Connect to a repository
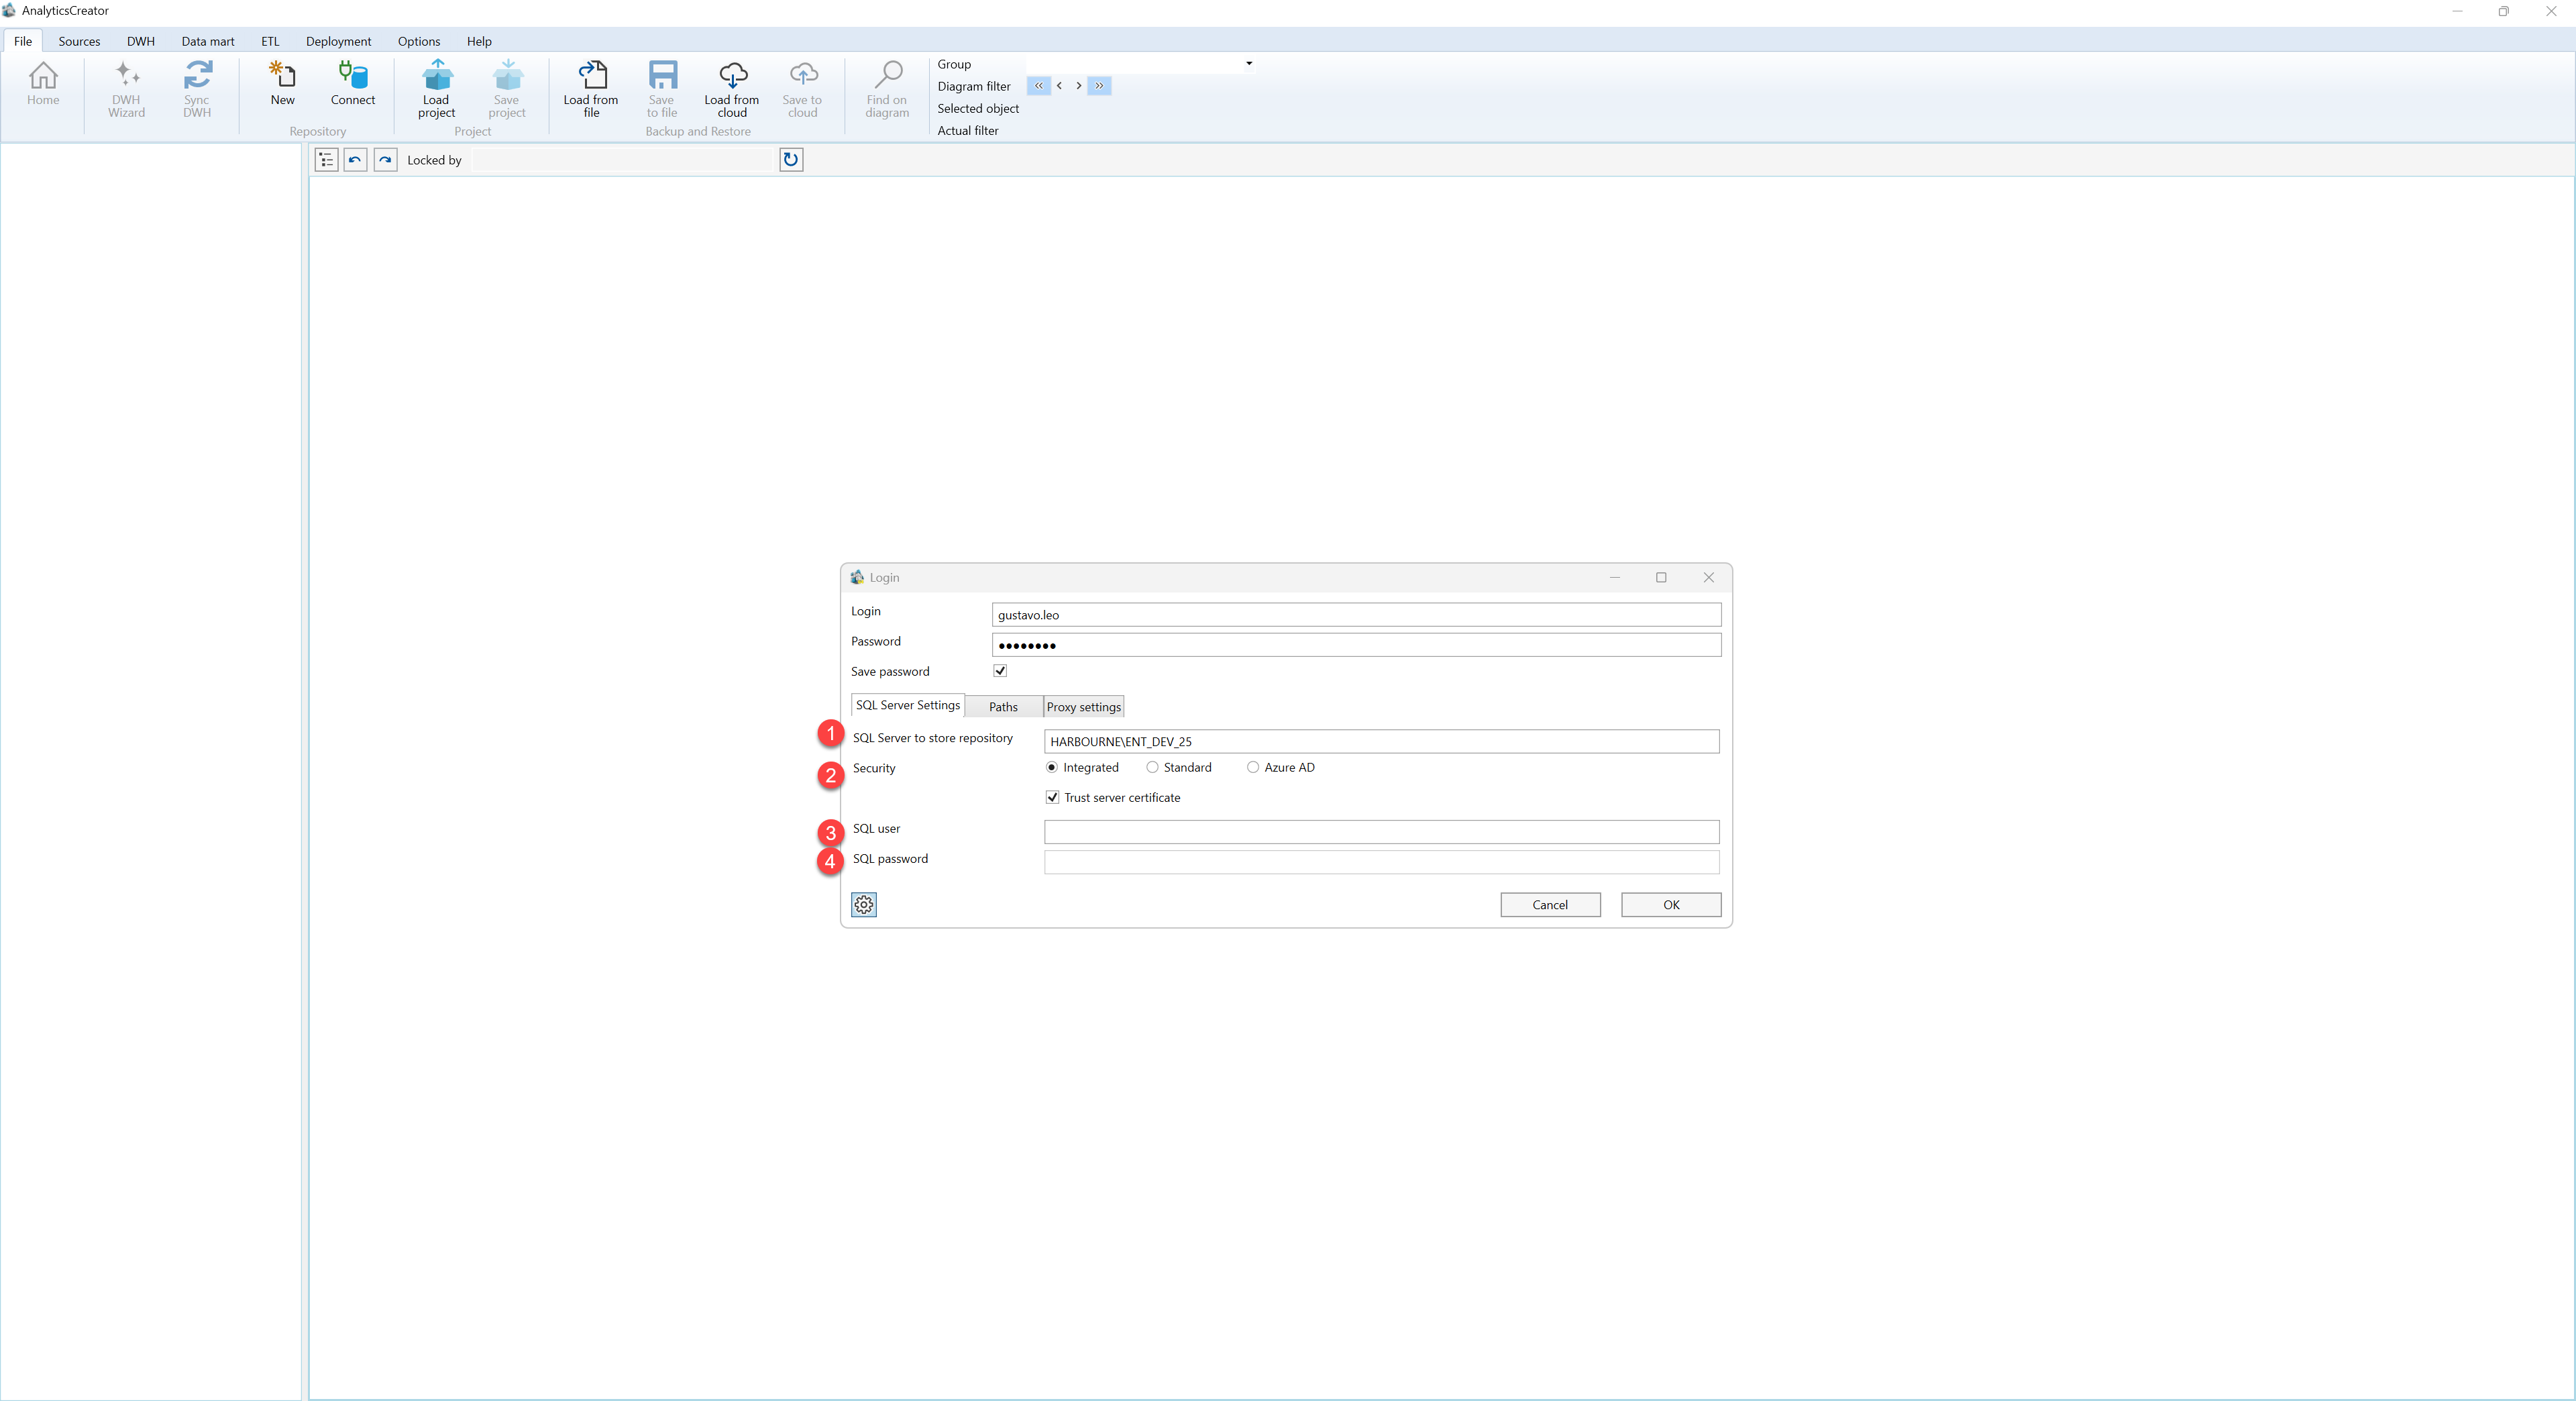This screenshot has width=2576, height=1401. 353,84
